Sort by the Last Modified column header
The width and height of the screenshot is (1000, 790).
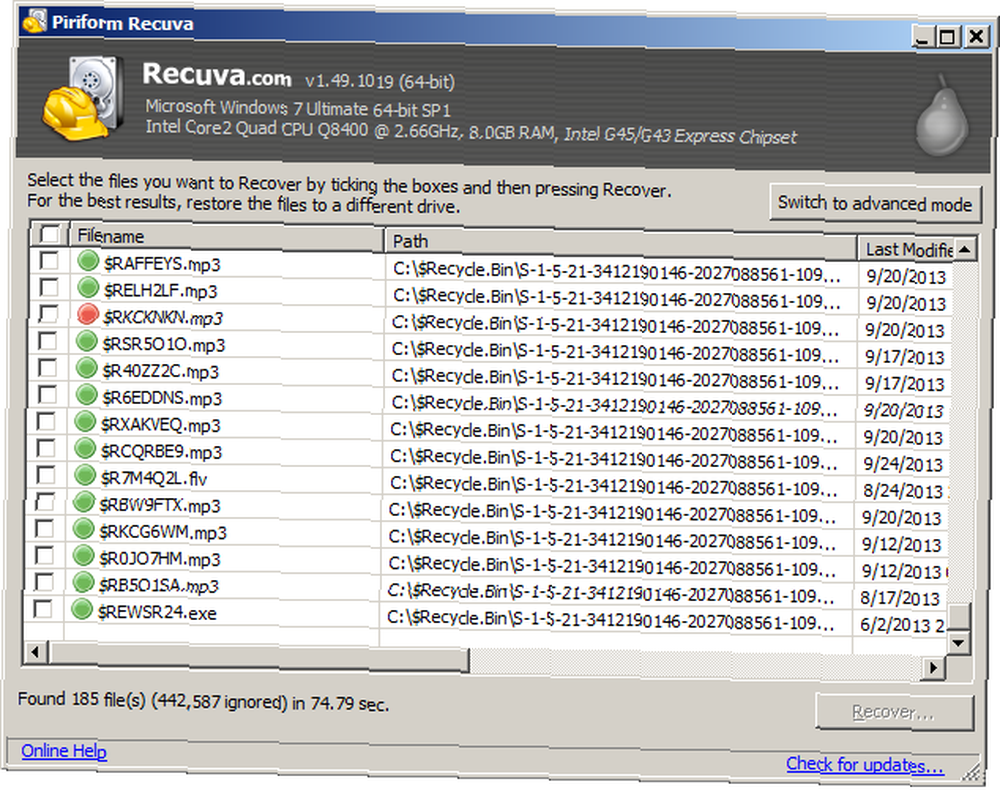tap(905, 249)
